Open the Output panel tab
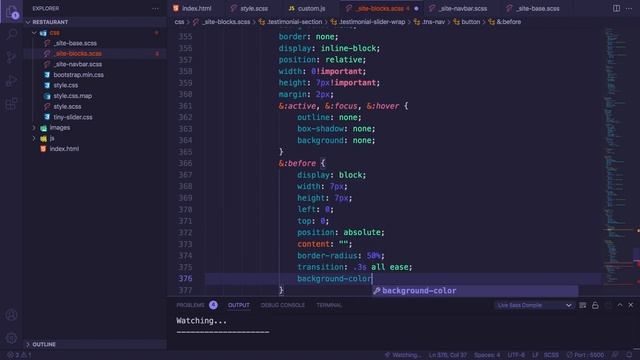 point(239,305)
